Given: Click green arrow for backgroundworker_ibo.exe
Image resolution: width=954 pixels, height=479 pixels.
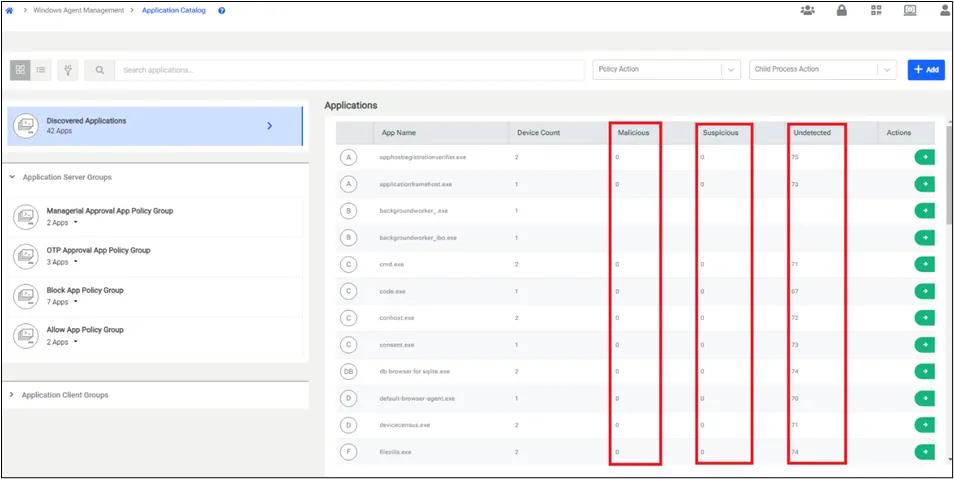Looking at the screenshot, I should point(925,237).
